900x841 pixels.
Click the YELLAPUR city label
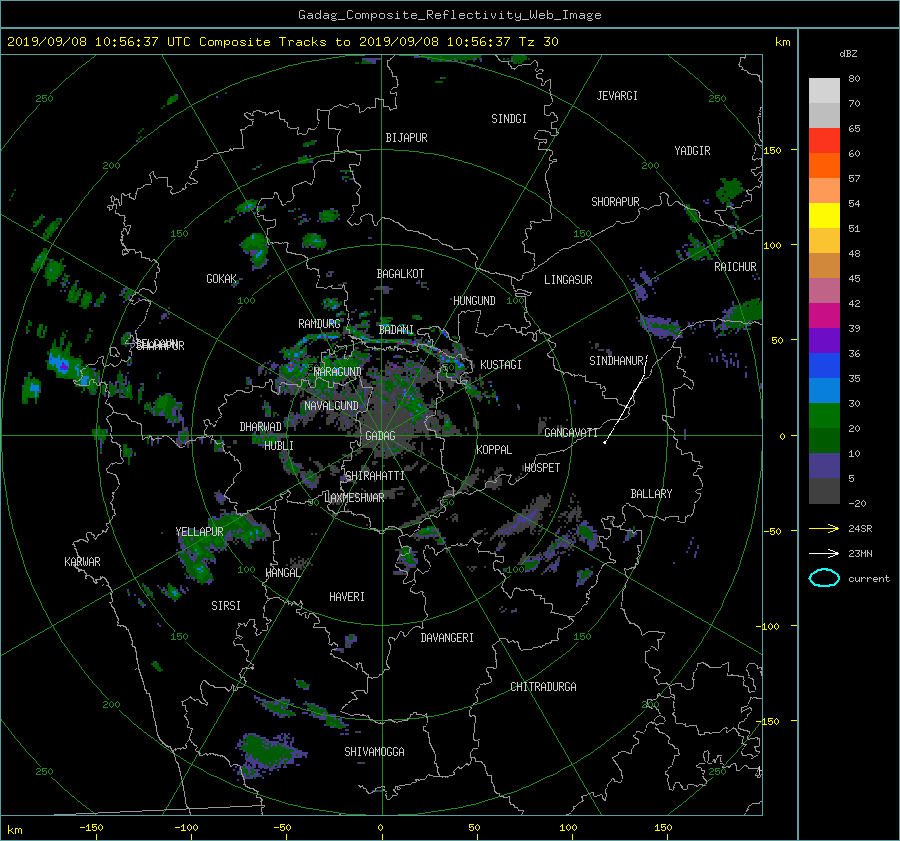coord(199,532)
